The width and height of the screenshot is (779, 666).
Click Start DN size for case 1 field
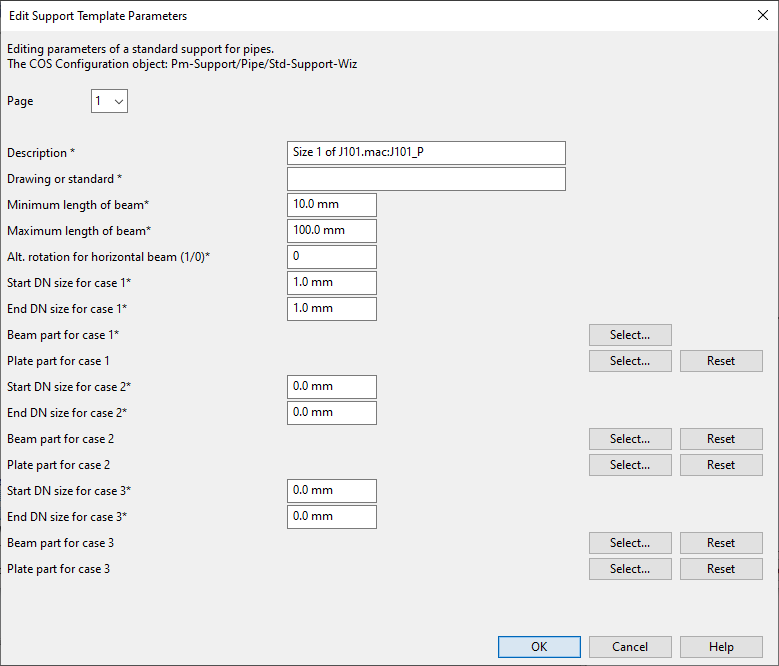[331, 283]
